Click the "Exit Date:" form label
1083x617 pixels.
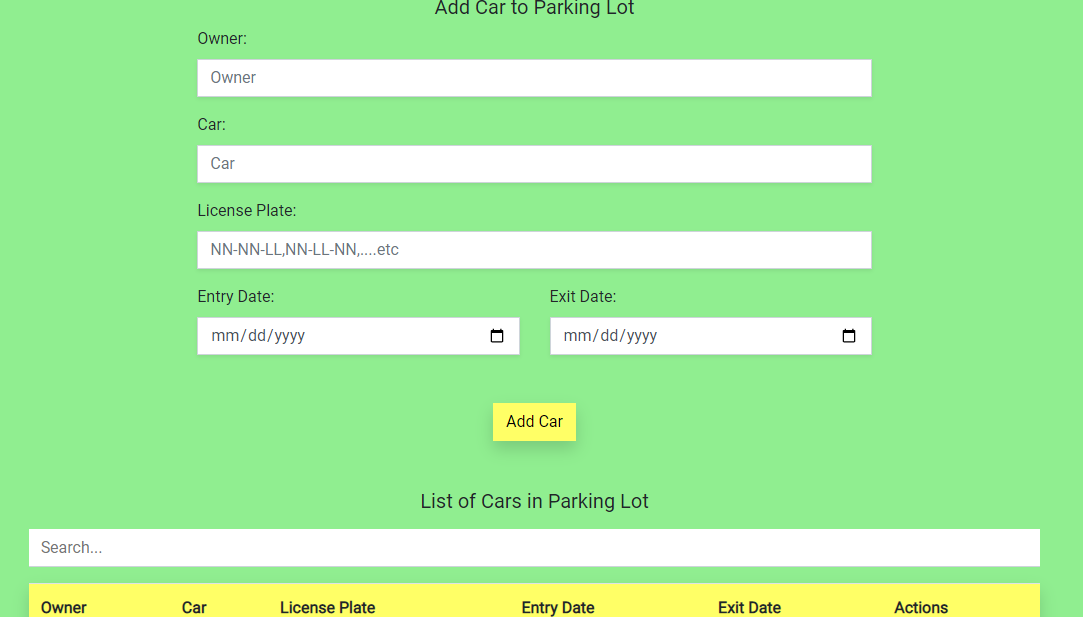pyautogui.click(x=583, y=296)
